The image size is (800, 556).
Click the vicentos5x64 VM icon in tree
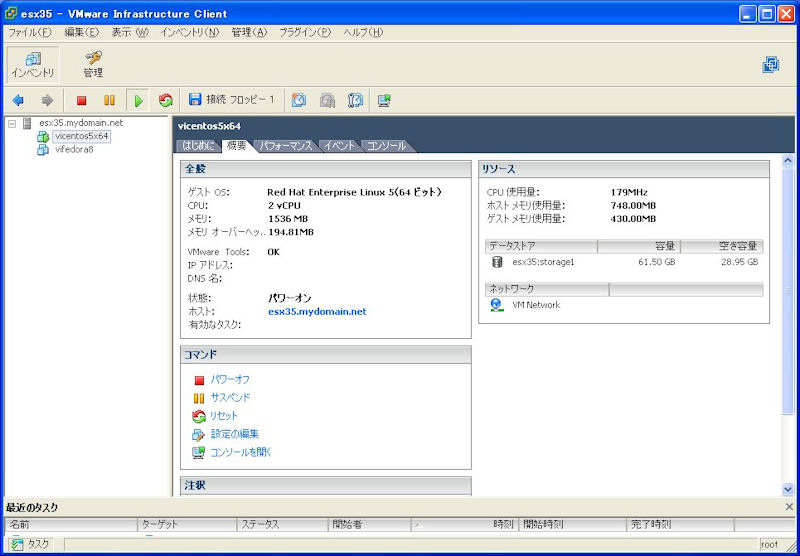(x=43, y=137)
